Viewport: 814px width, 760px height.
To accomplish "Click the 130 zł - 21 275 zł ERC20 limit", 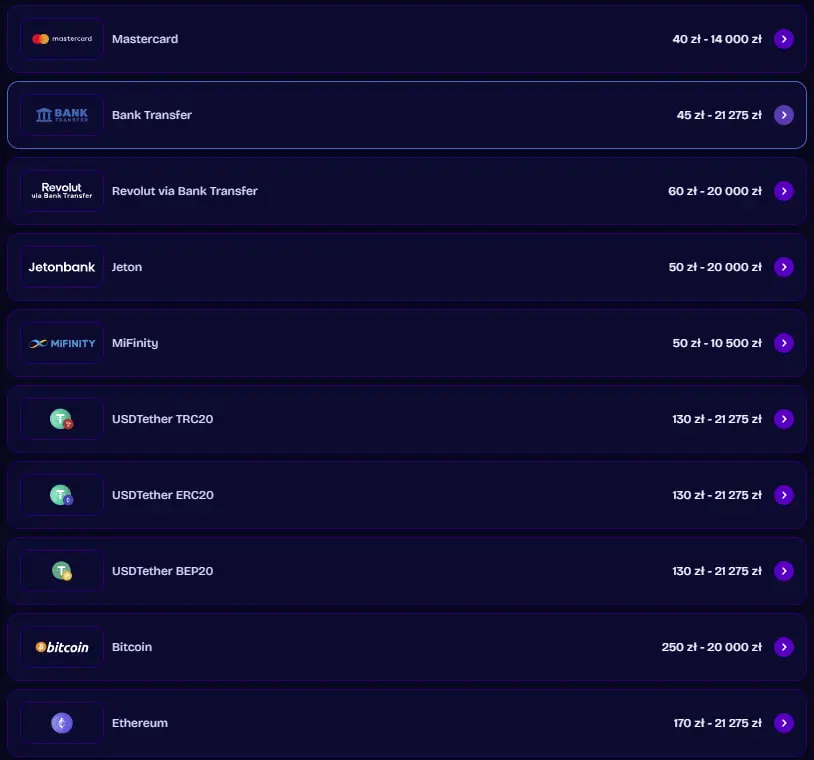I will point(717,495).
